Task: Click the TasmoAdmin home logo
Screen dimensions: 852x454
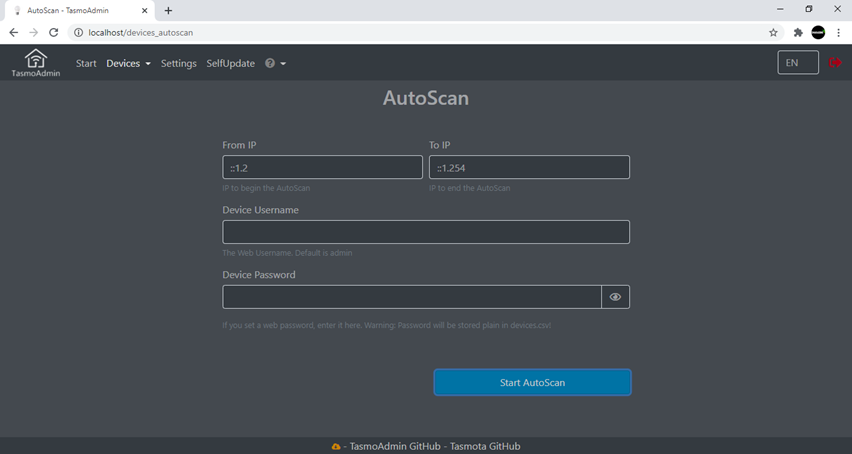Action: pyautogui.click(x=36, y=63)
